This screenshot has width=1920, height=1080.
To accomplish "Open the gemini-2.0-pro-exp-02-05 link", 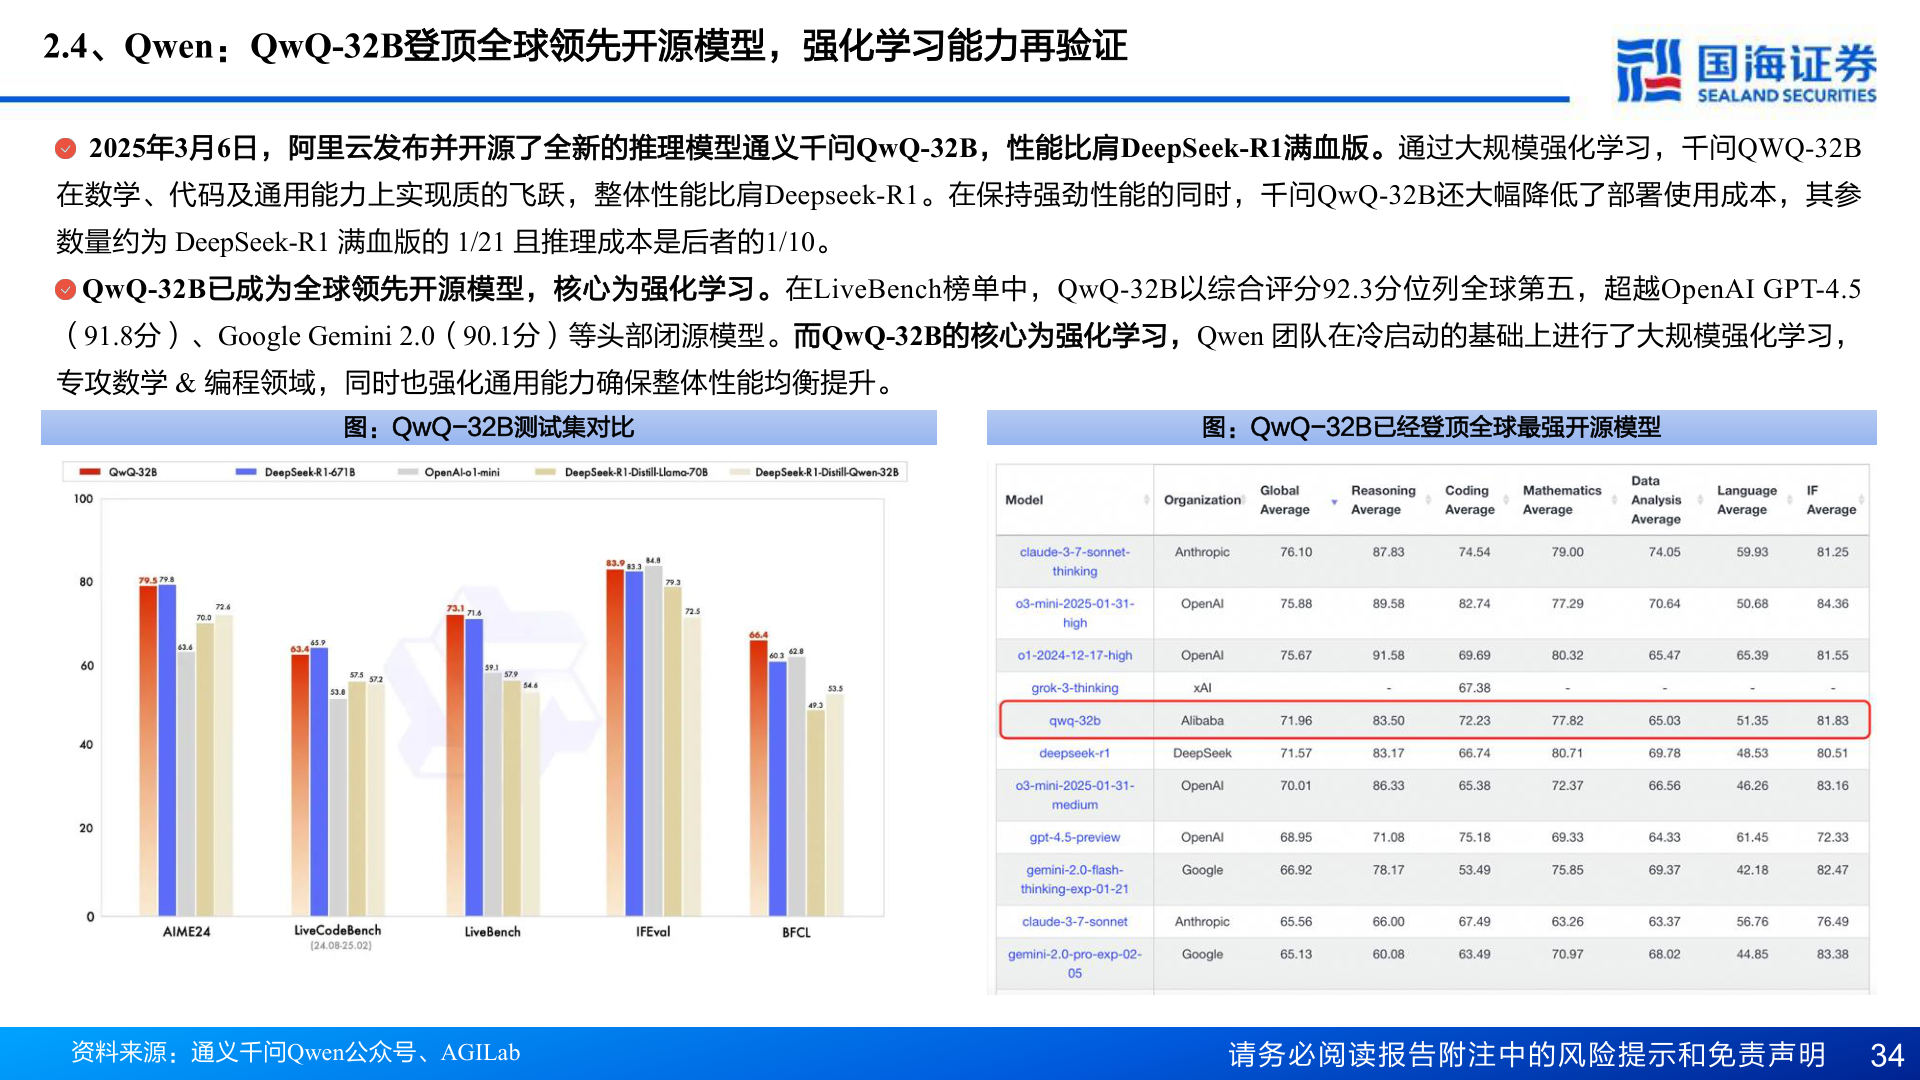I will 1074,964.
